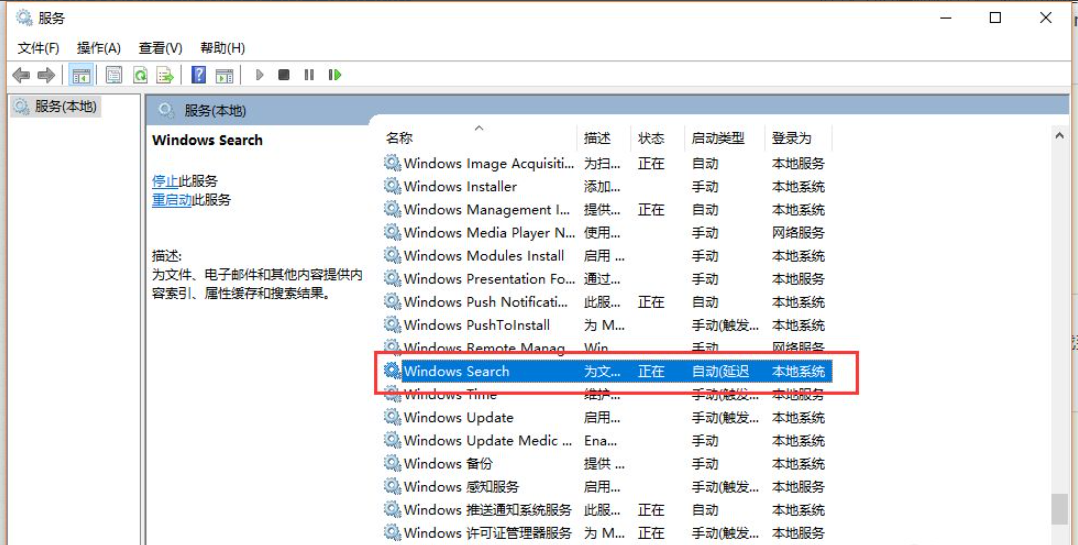1078x545 pixels.
Task: Open the 文件(F) menu
Action: point(38,48)
